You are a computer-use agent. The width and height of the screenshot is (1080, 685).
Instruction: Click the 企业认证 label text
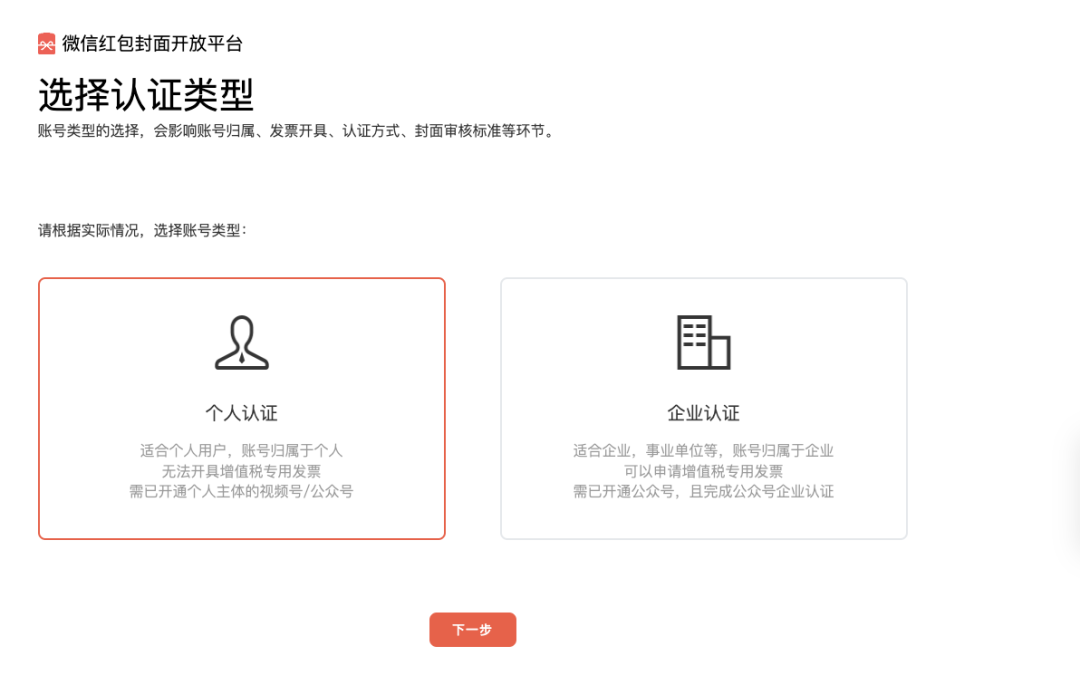click(704, 413)
